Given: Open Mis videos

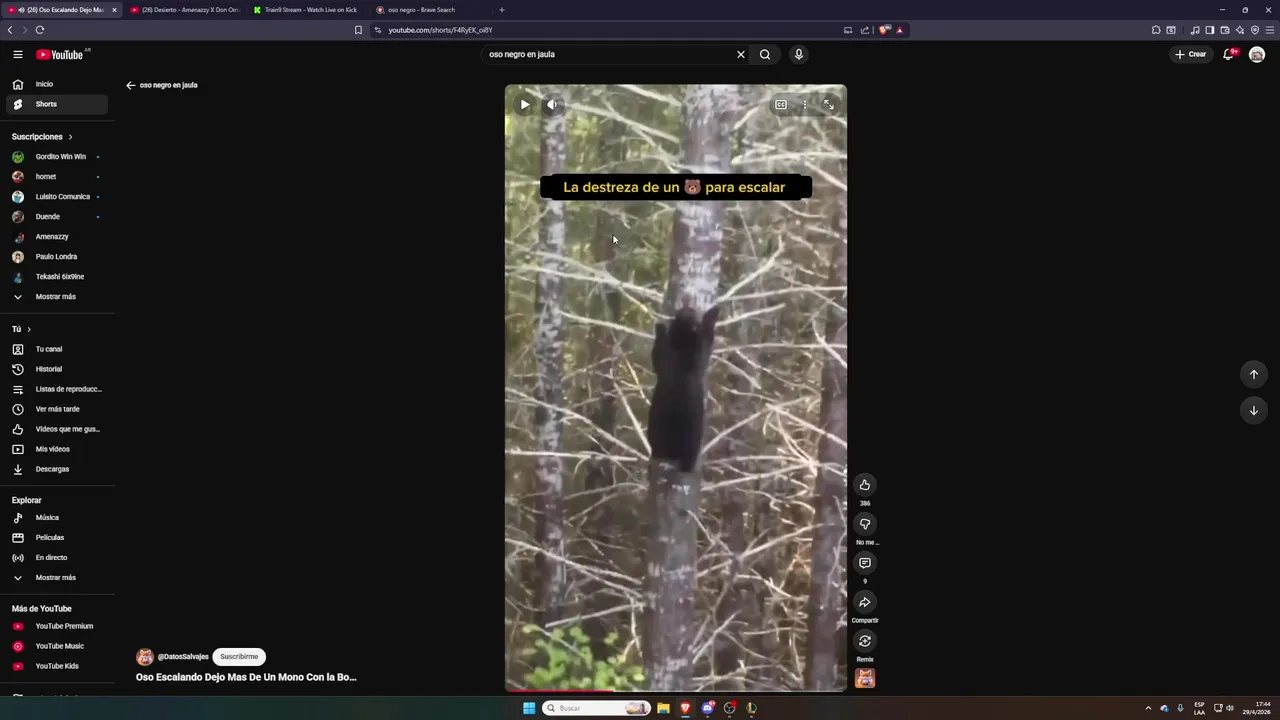Looking at the screenshot, I should pyautogui.click(x=56, y=449).
